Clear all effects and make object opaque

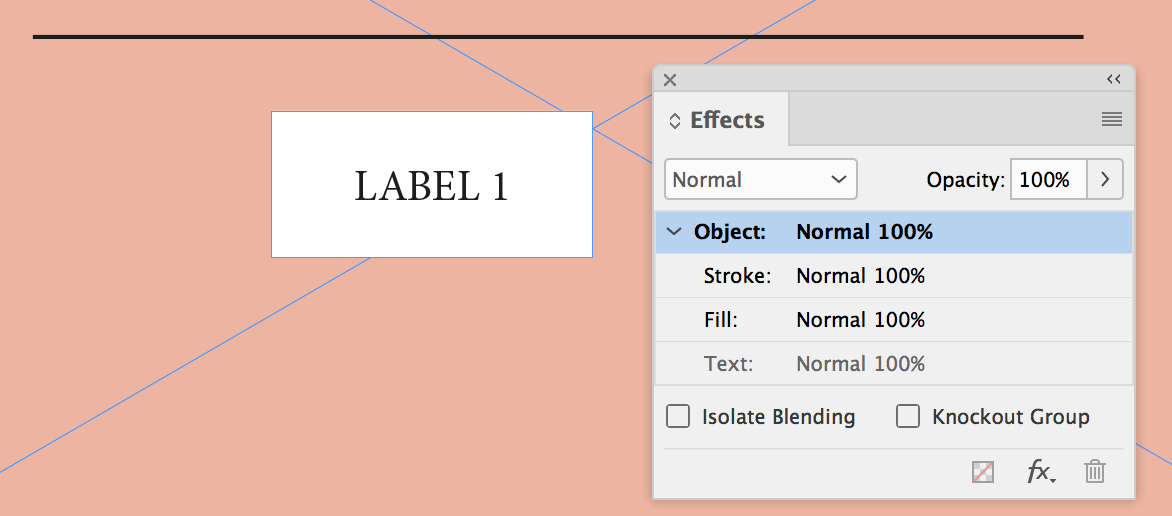(x=983, y=472)
